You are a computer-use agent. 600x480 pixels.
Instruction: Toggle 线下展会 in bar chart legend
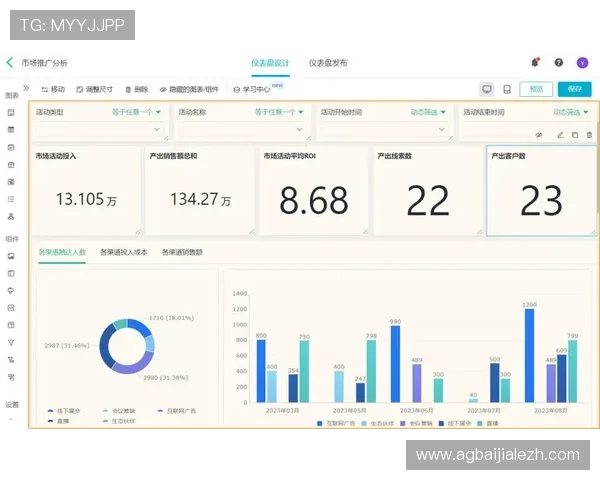click(455, 423)
